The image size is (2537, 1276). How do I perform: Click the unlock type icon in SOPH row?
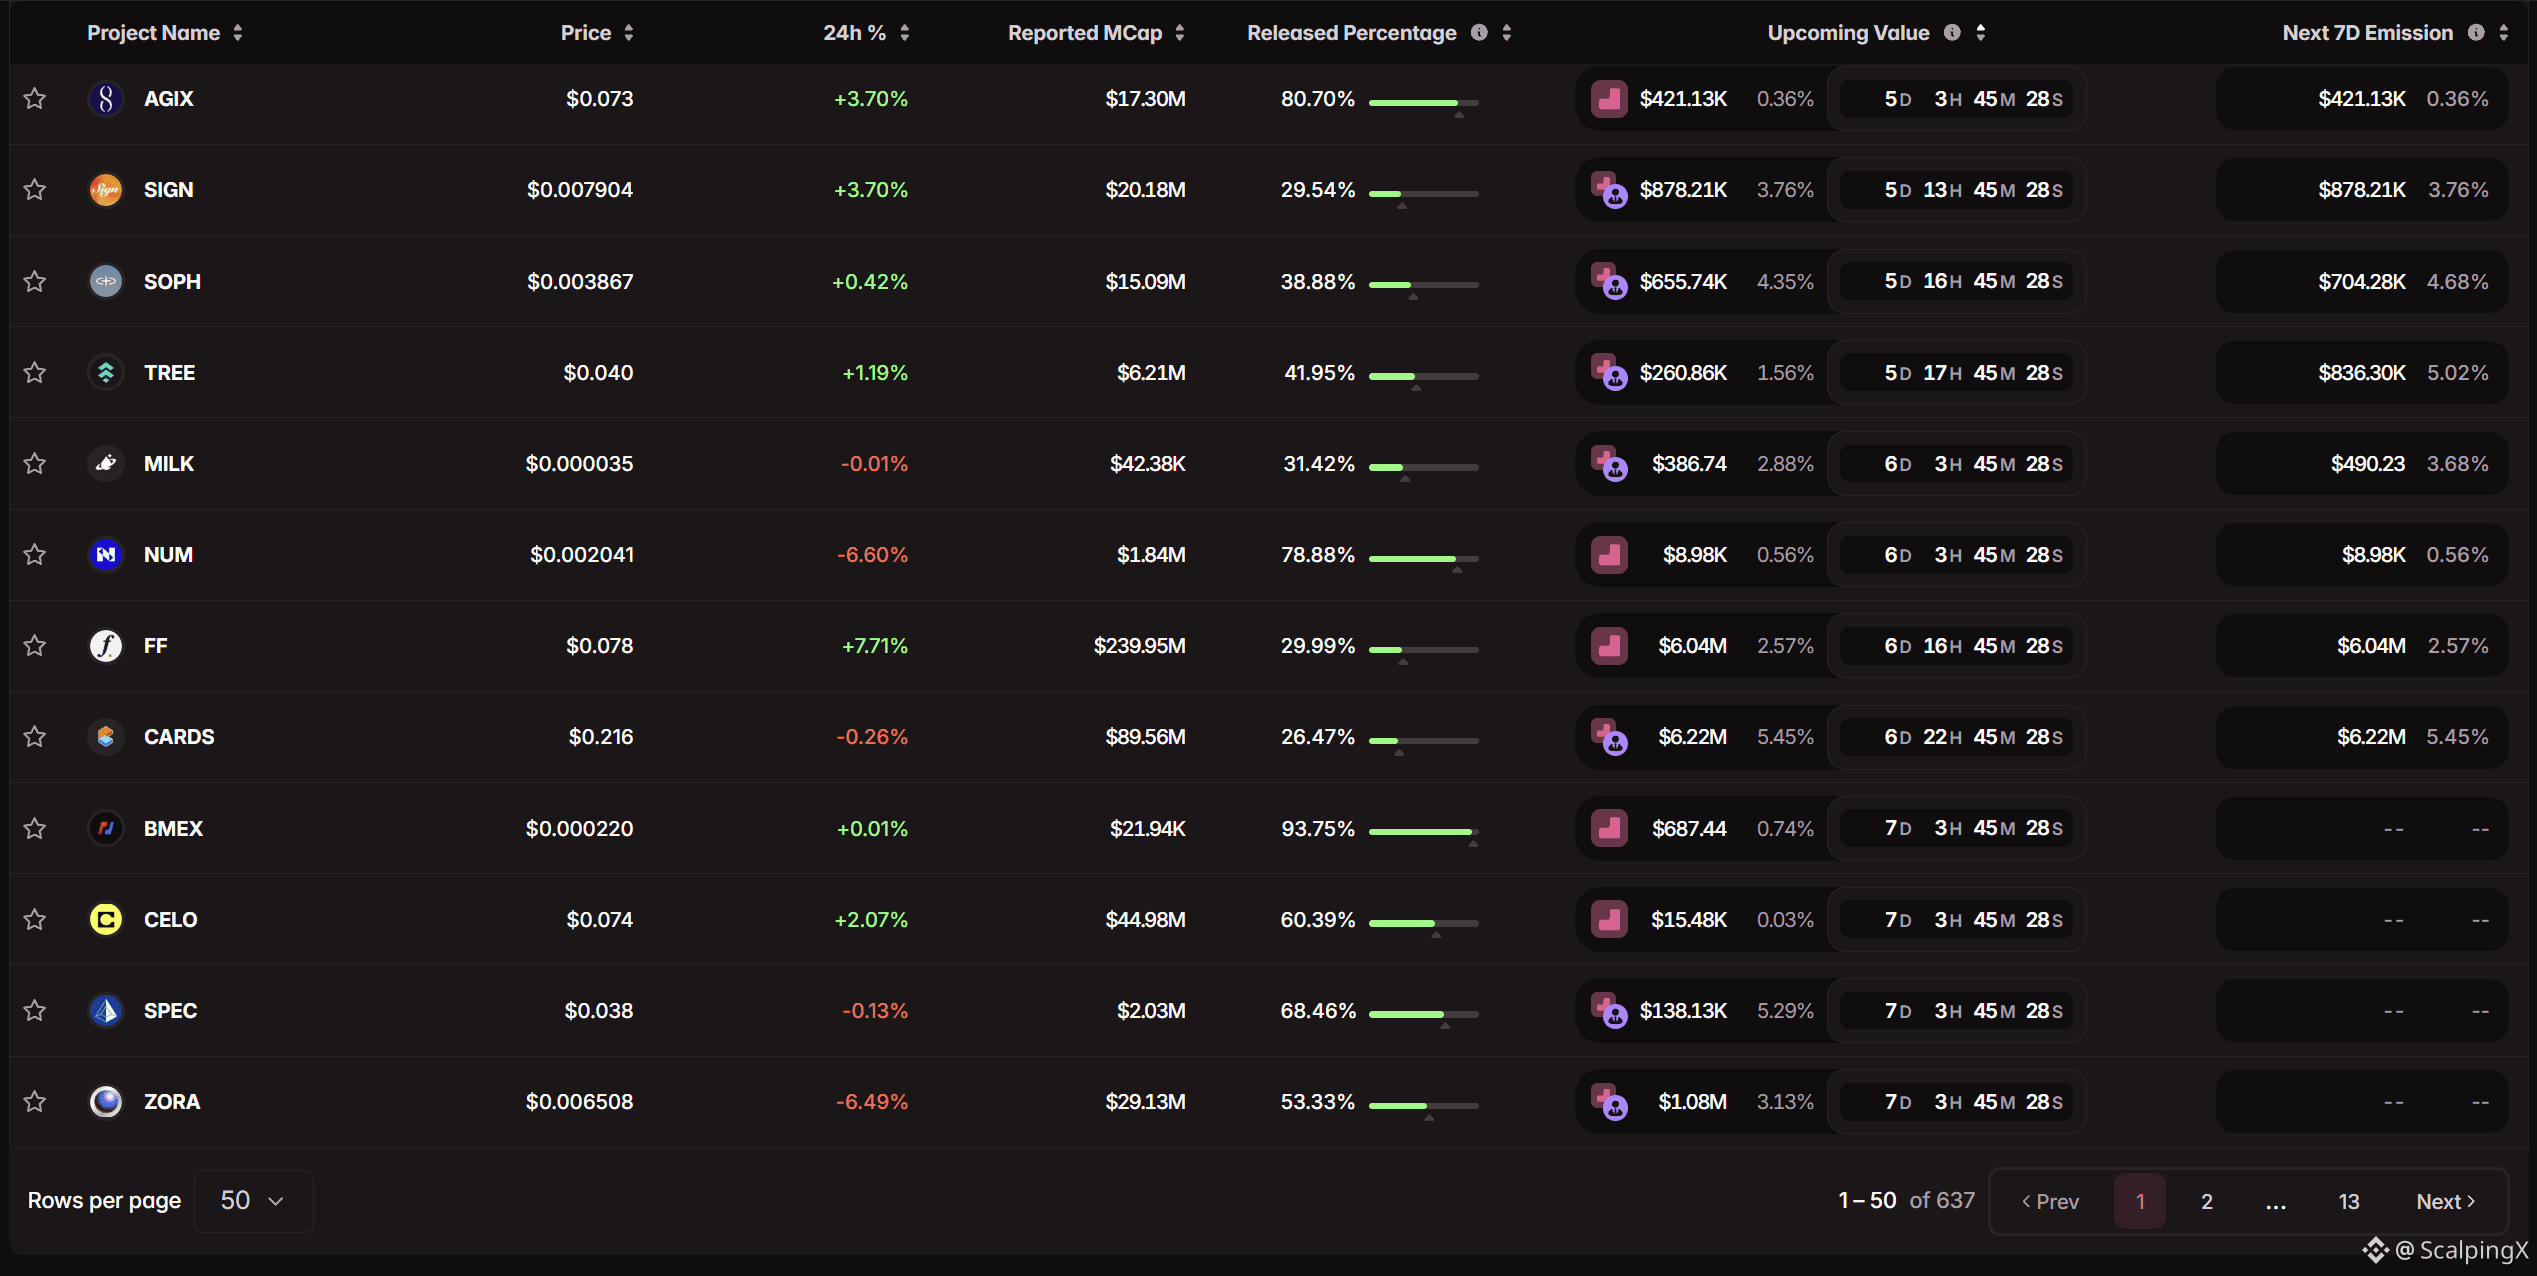(x=1609, y=282)
